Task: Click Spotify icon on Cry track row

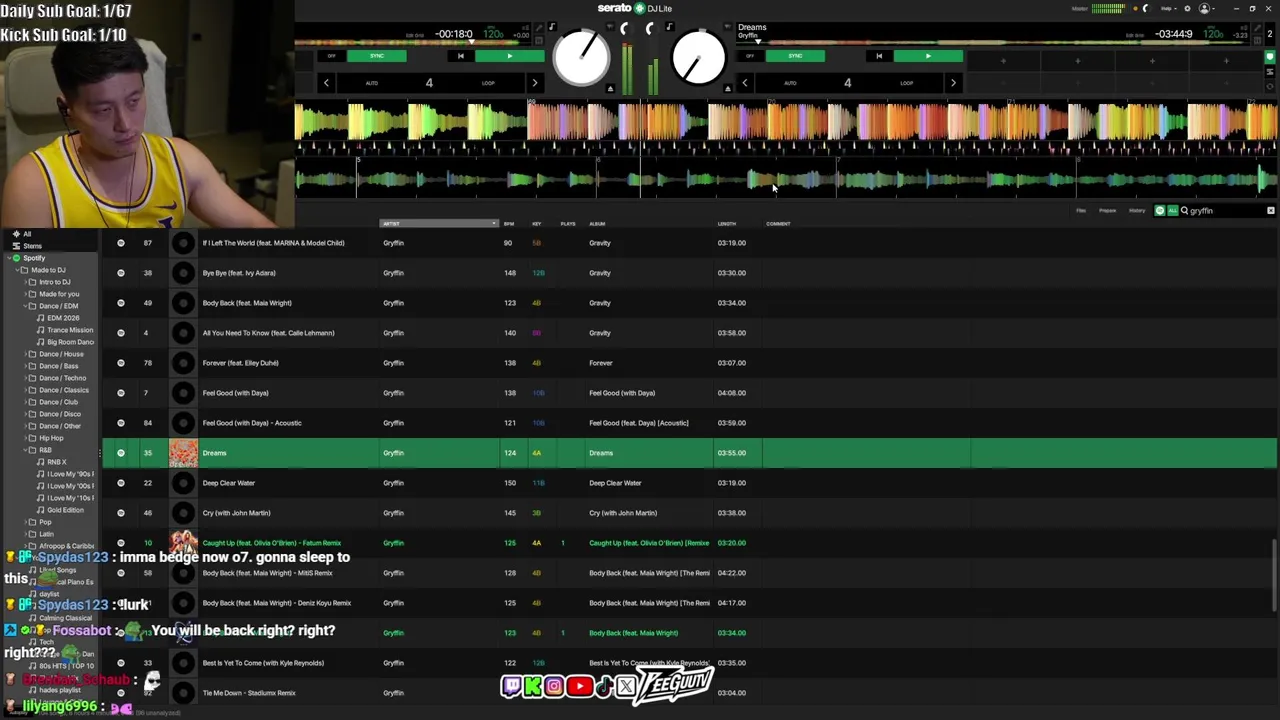Action: click(x=121, y=513)
